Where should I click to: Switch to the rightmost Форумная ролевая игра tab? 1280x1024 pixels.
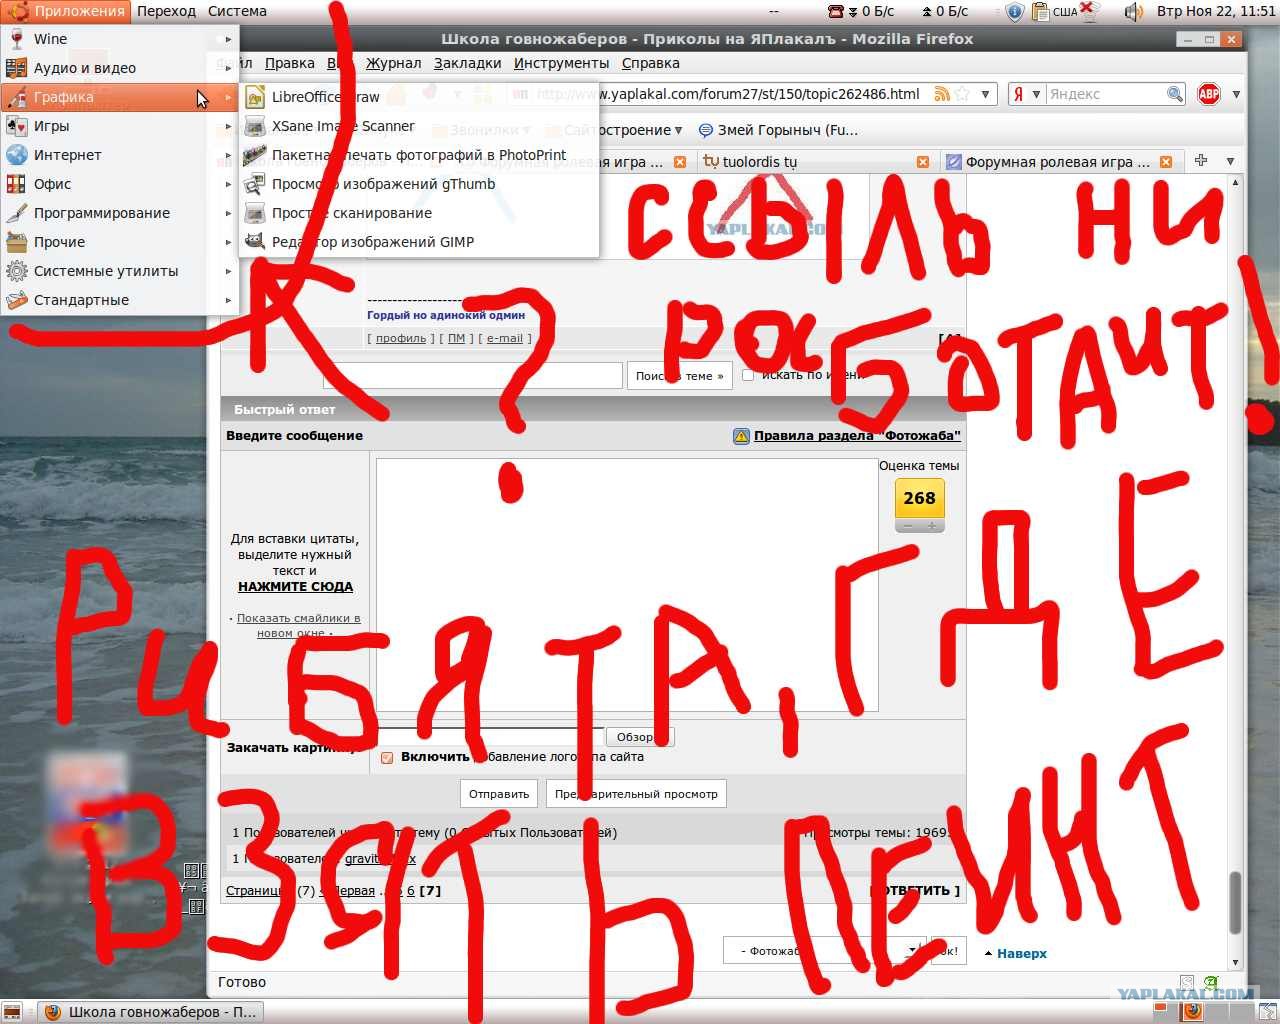coord(1060,161)
